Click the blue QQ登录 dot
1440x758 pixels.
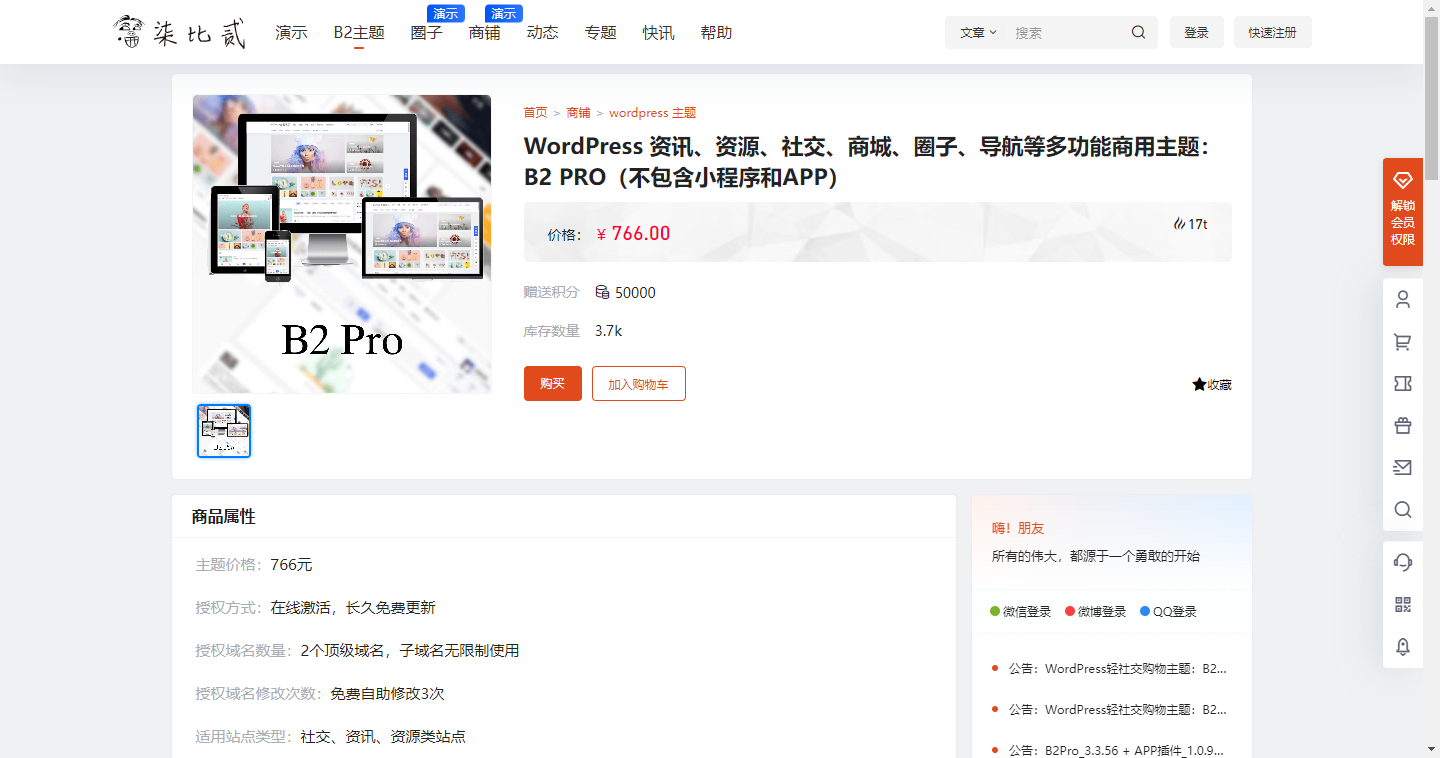coord(1145,611)
